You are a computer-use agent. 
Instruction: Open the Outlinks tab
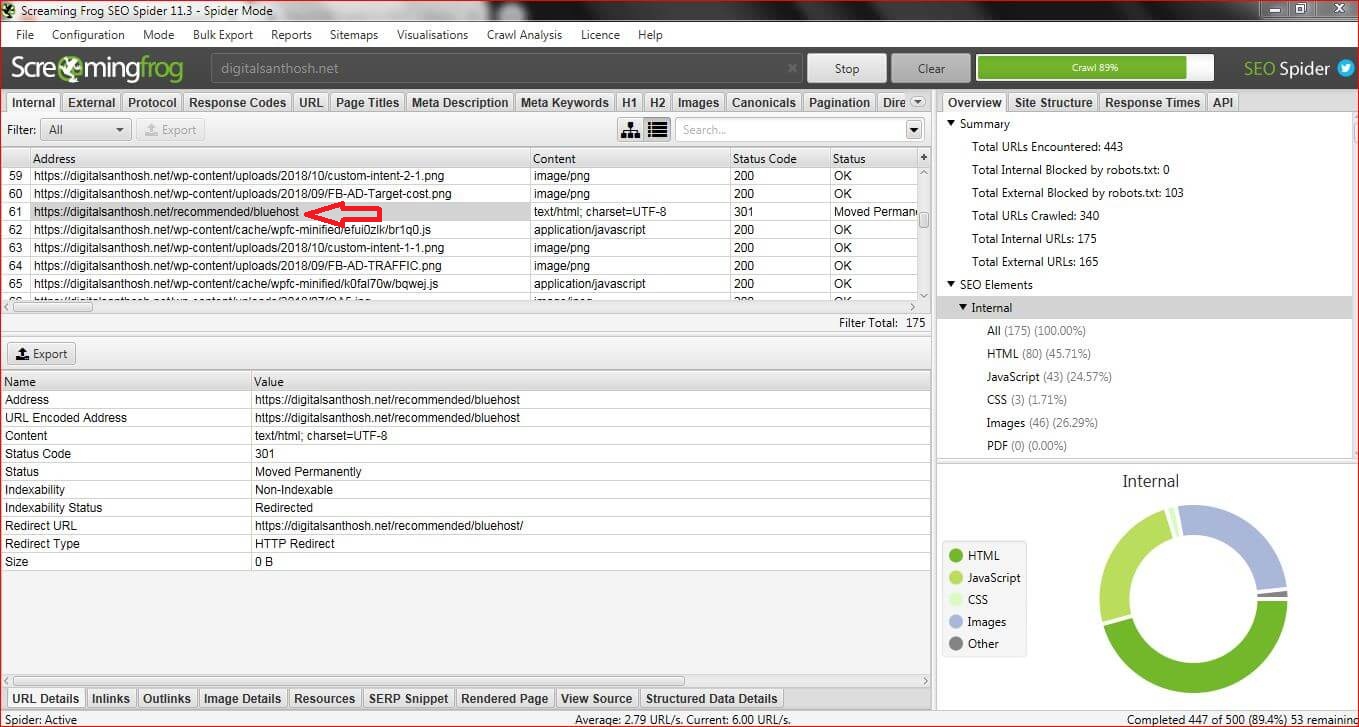pyautogui.click(x=167, y=698)
